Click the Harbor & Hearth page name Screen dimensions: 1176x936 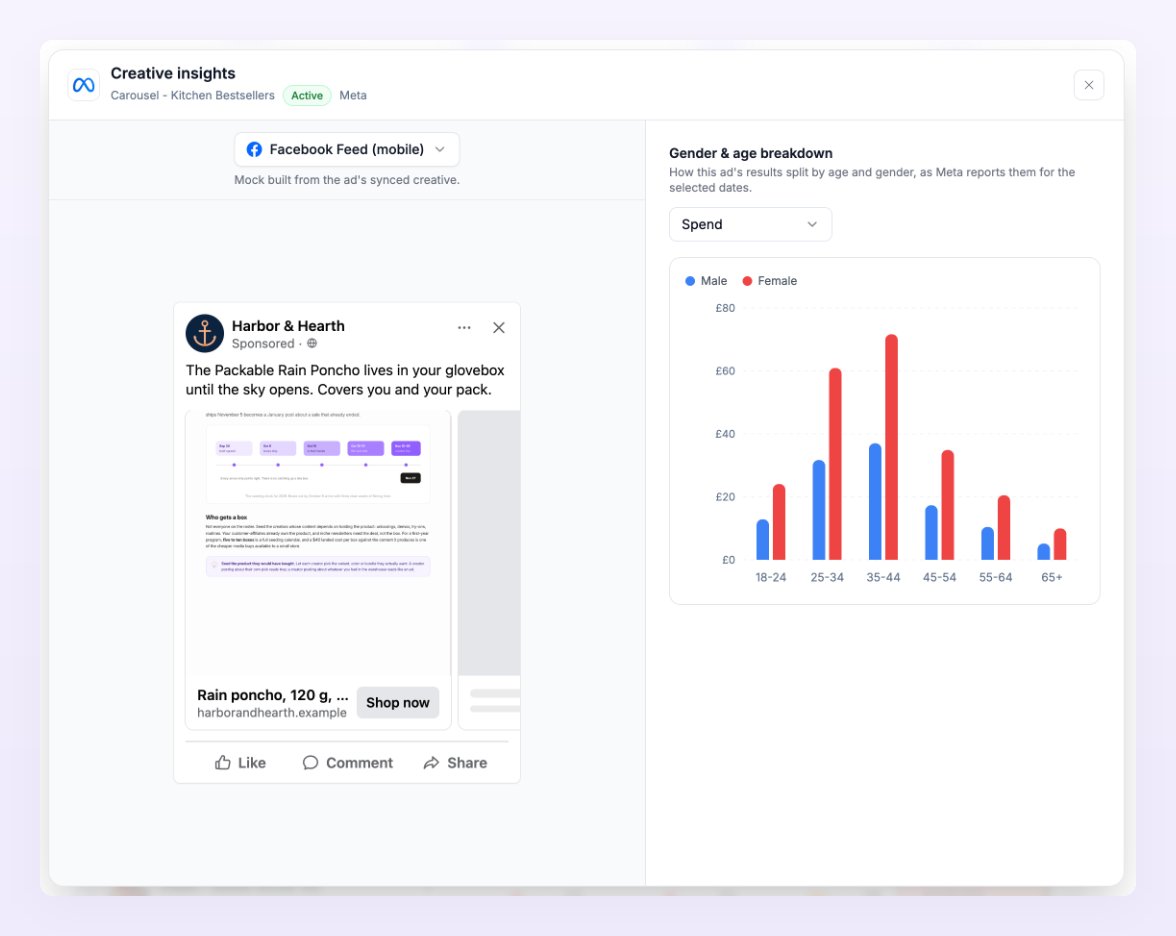[288, 326]
